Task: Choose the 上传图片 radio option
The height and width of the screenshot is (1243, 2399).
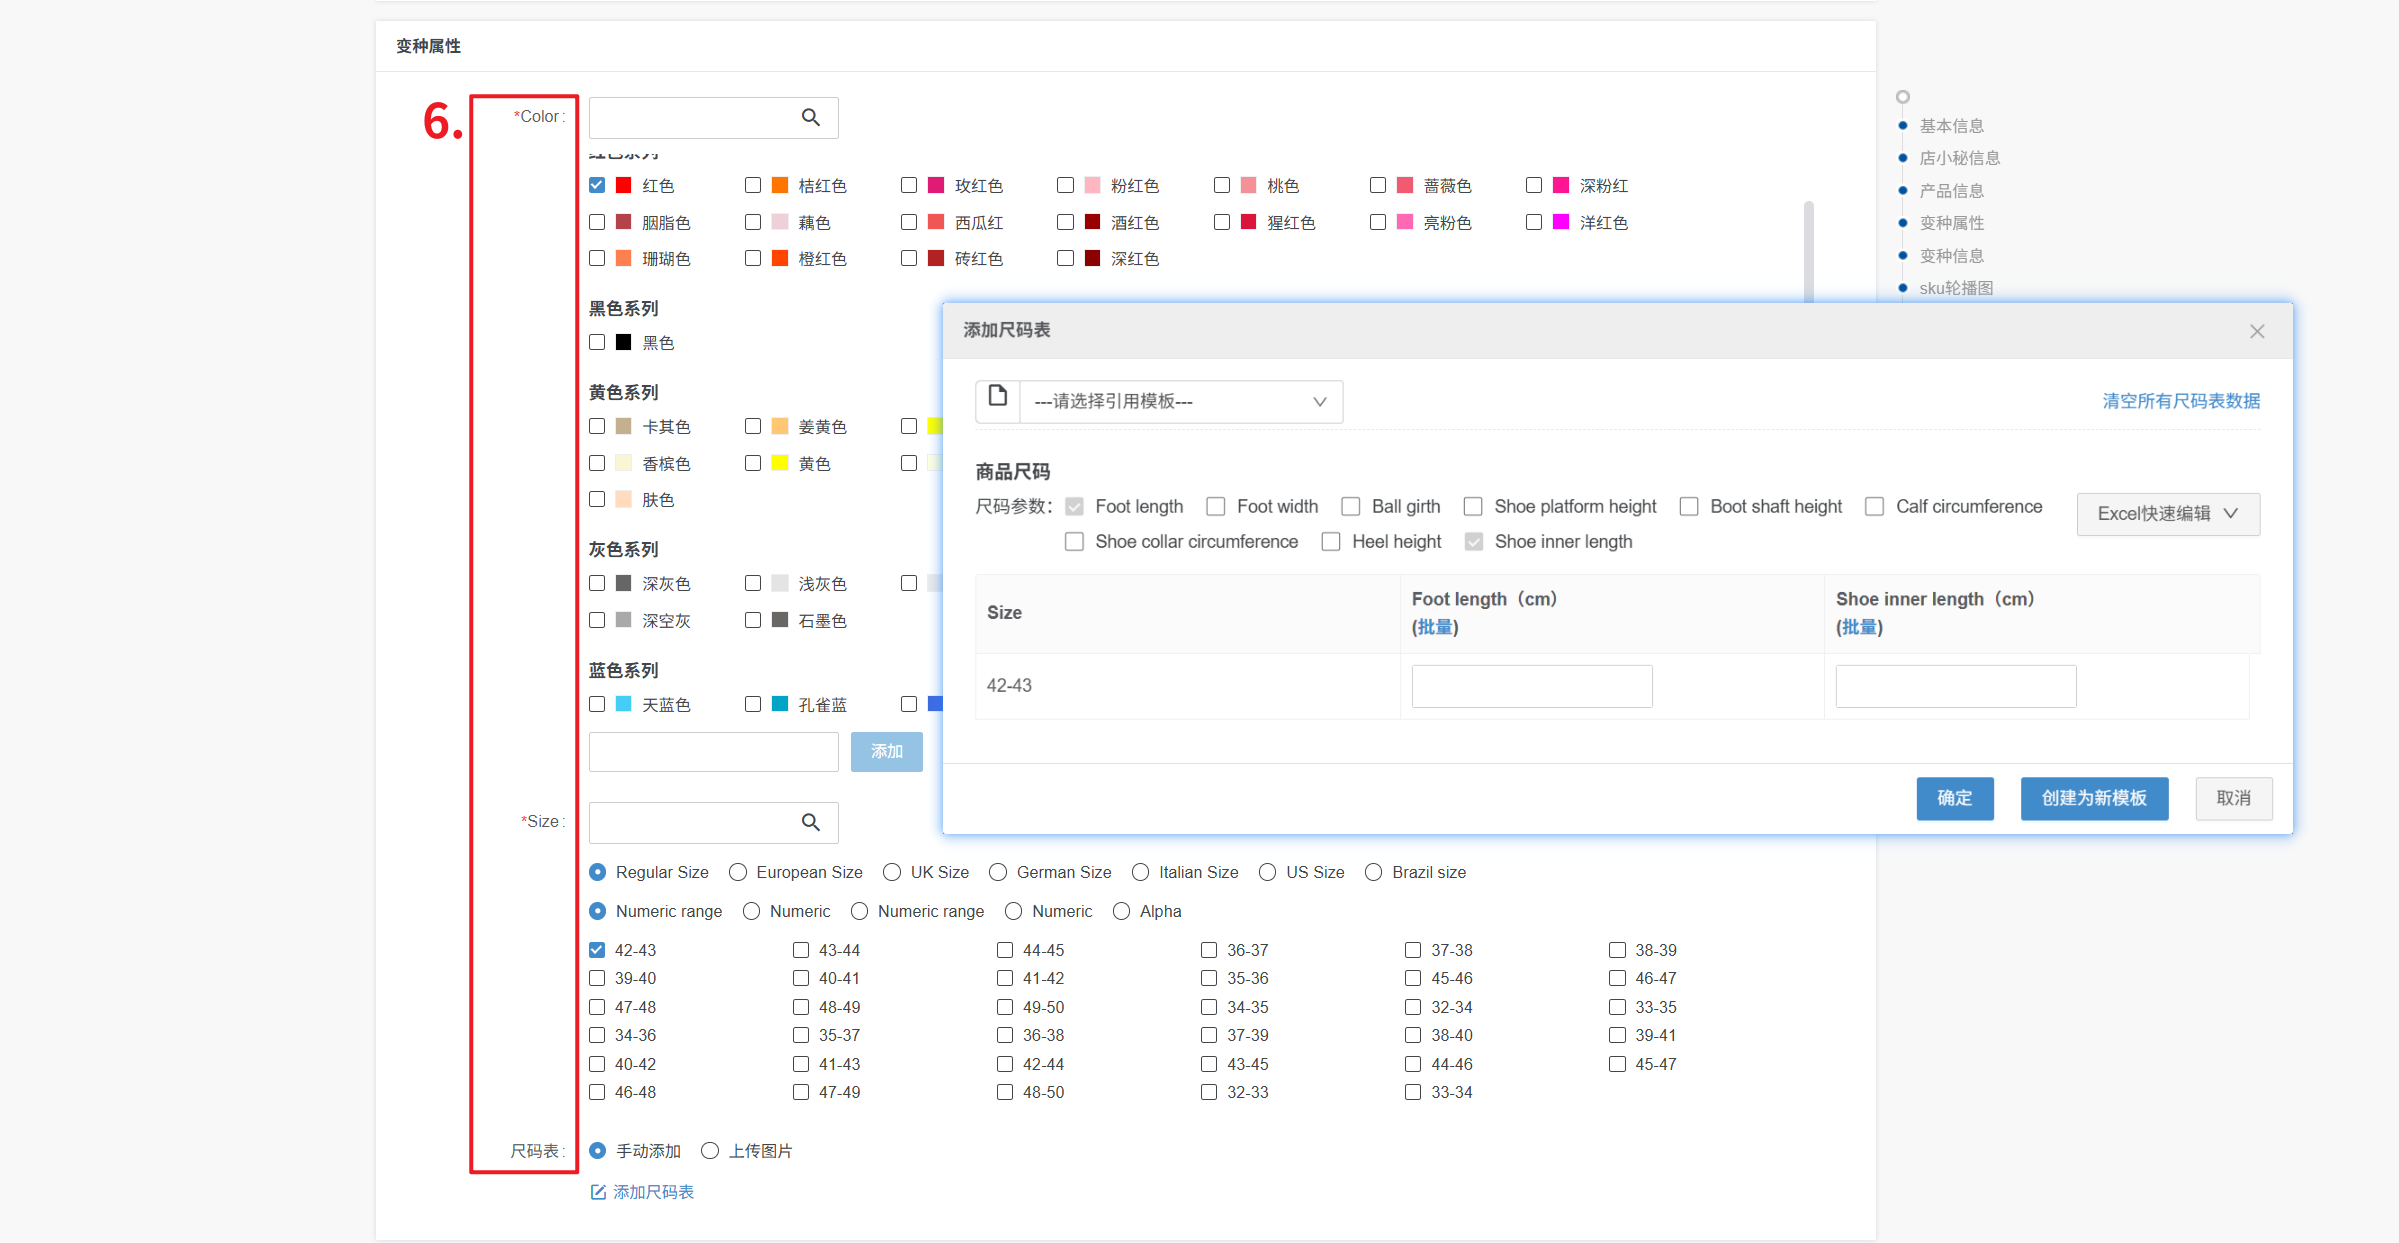Action: (710, 1151)
